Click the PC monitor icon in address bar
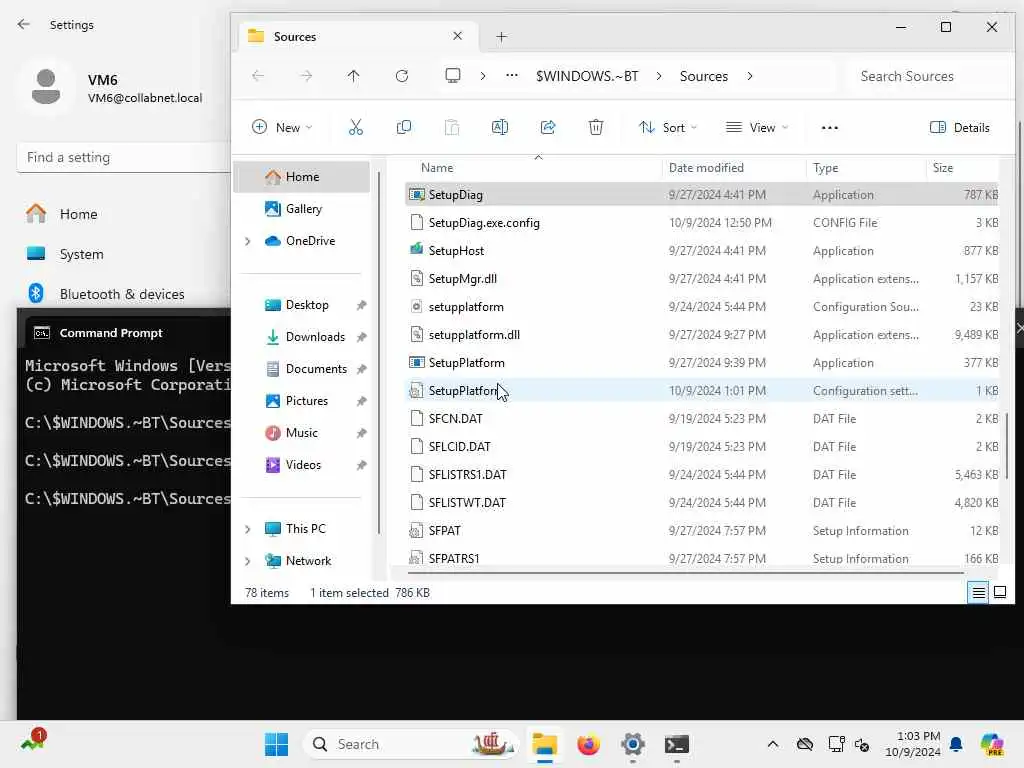1024x768 pixels. pos(453,76)
